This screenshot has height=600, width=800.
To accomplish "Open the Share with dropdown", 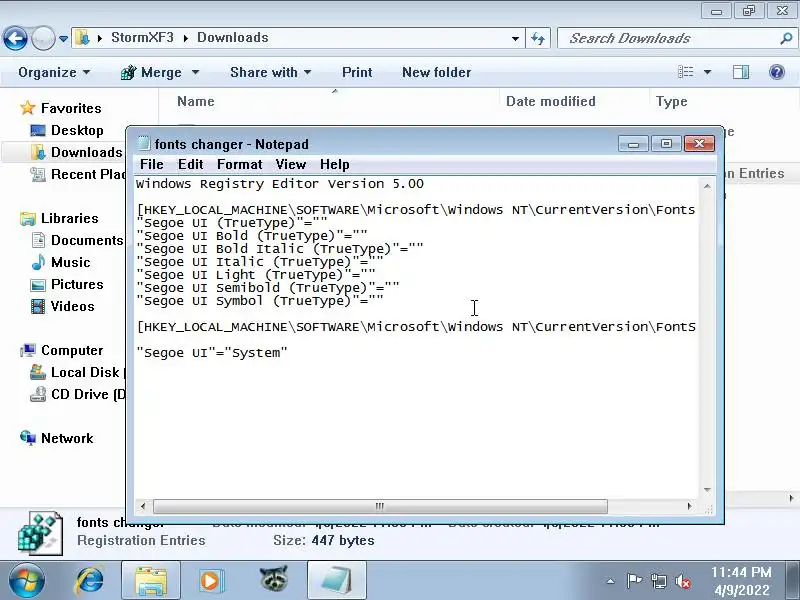I will pos(270,72).
